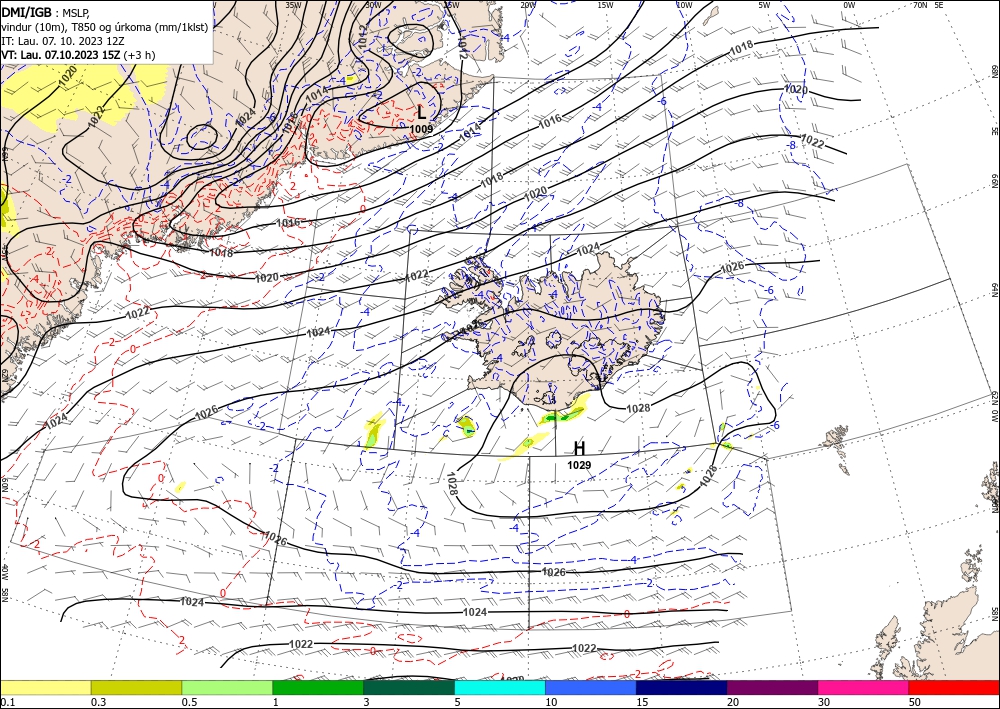Click the 0.1 legend scale value
The image size is (1000, 709).
tap(6, 702)
